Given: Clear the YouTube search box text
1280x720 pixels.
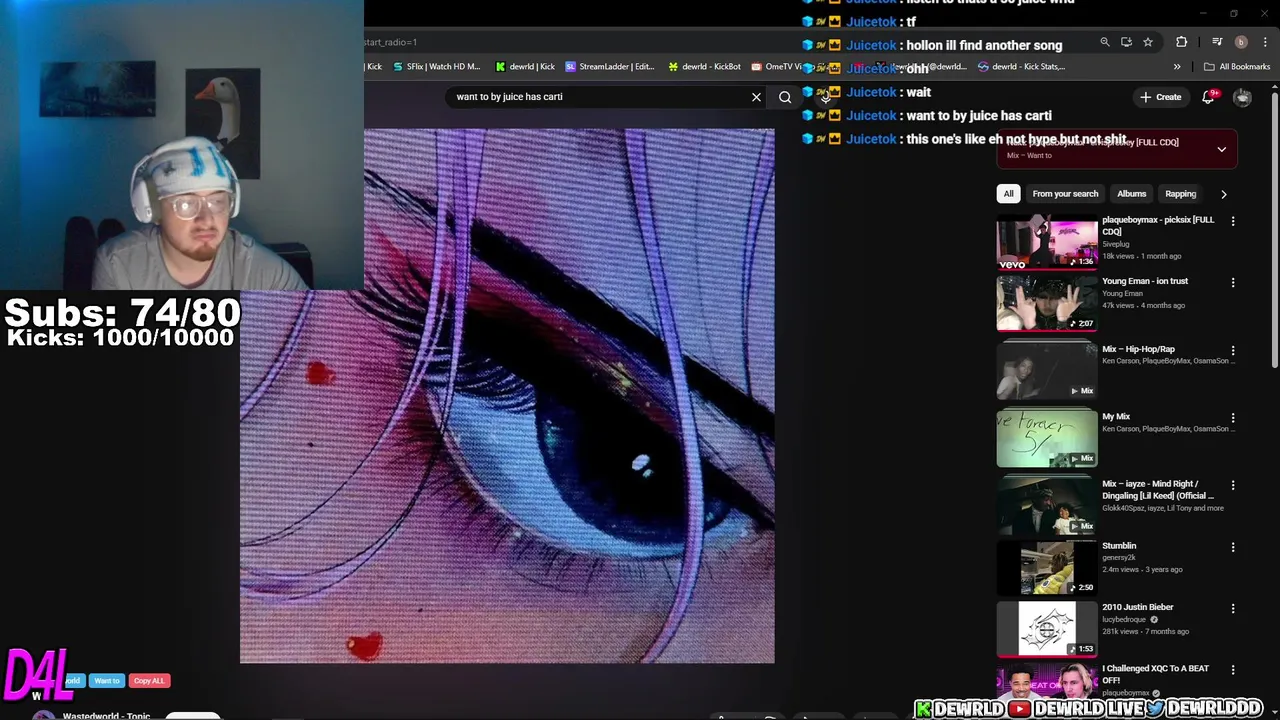Looking at the screenshot, I should 756,97.
